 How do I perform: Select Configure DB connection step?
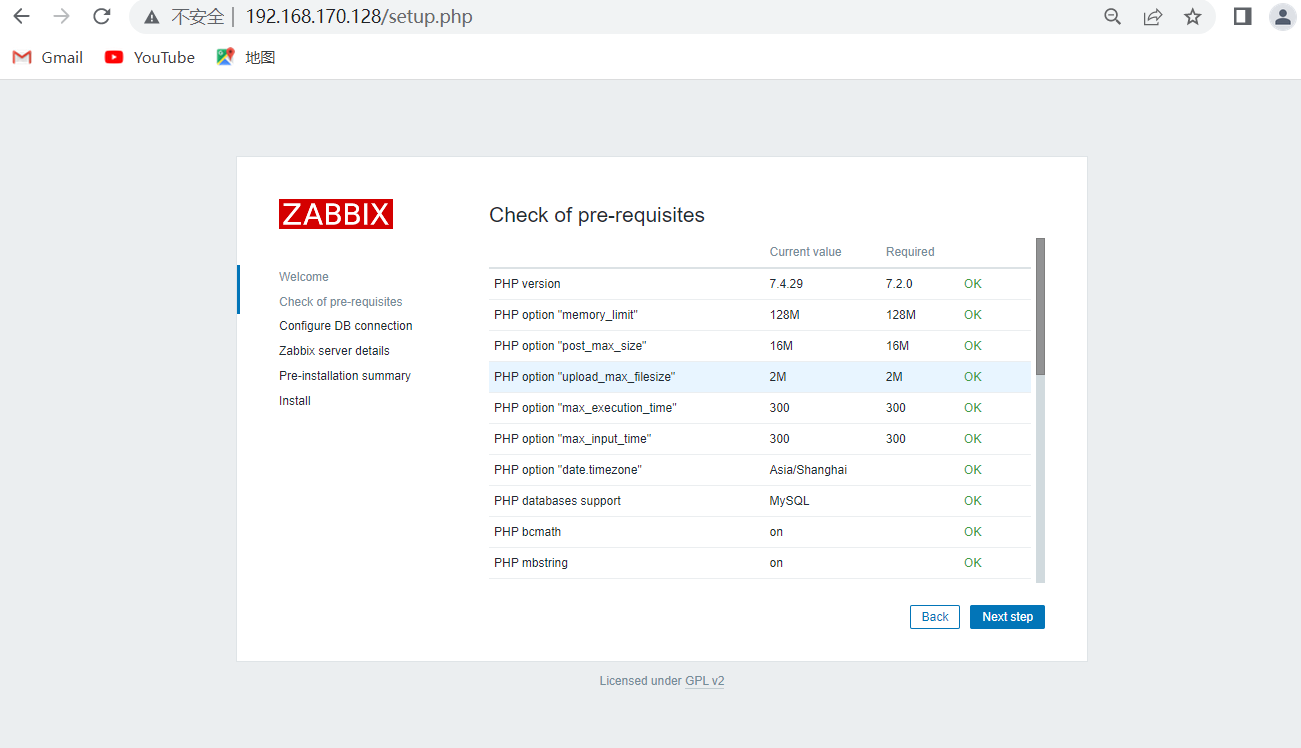[x=346, y=326]
